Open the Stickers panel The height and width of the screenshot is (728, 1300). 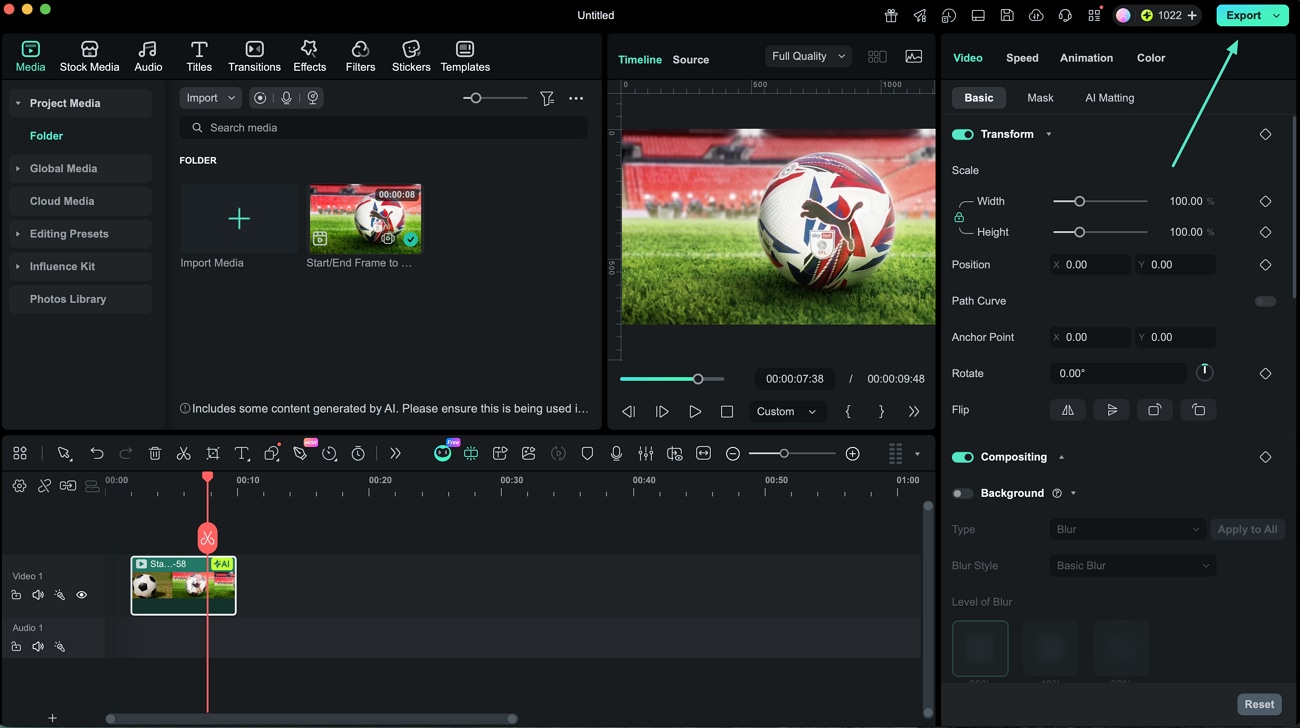410,56
